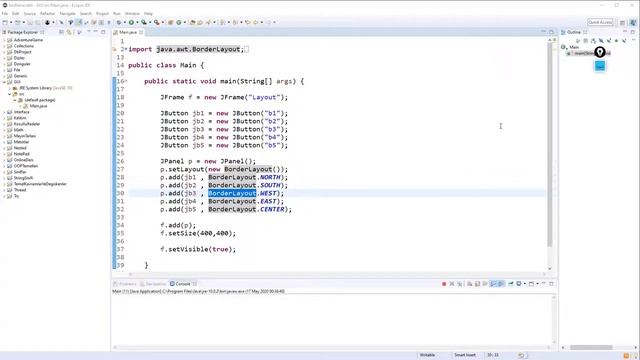Click the green Run button in toolbar
Viewport: 640px width, 360px height.
(131, 22)
